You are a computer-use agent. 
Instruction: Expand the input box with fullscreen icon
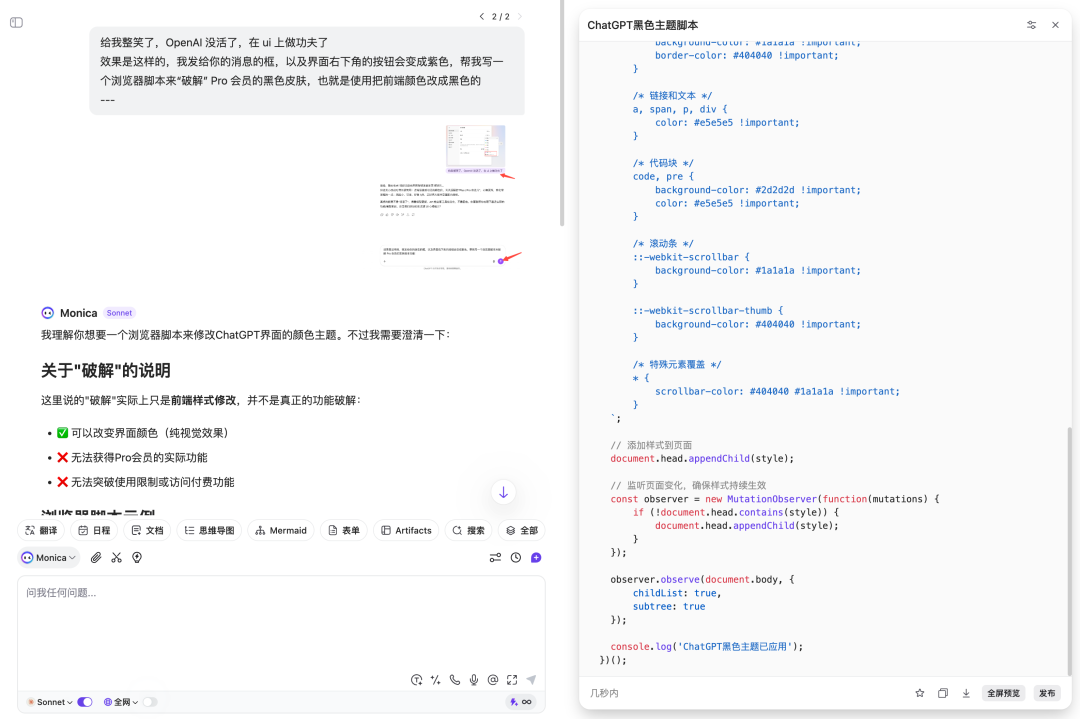pos(512,680)
